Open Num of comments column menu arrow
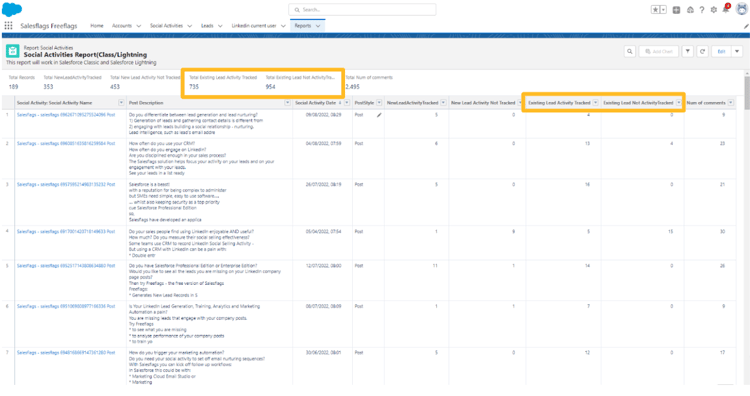Image resolution: width=750 pixels, height=396 pixels. (730, 103)
